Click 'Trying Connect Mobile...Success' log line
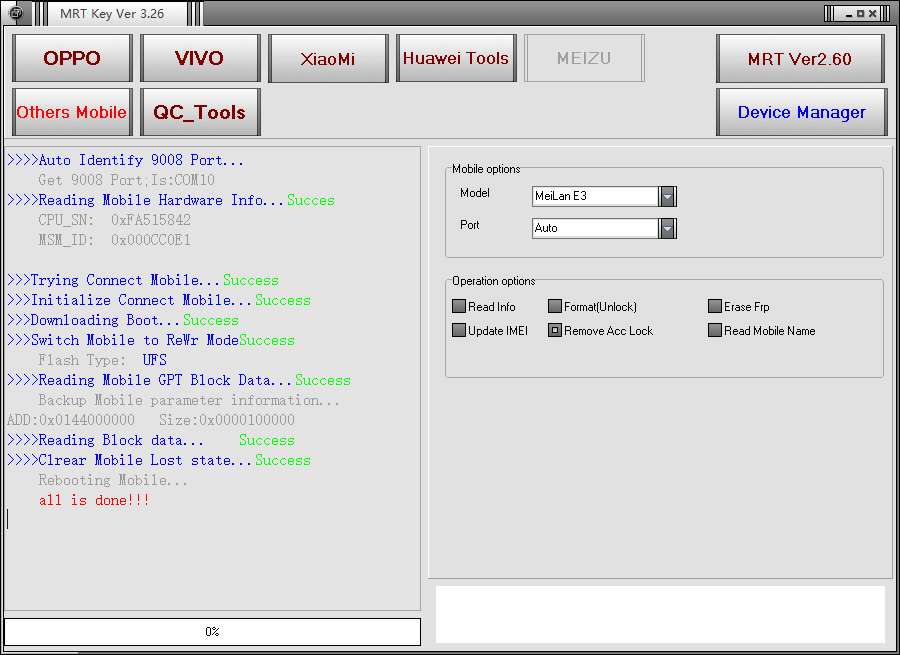This screenshot has height=655, width=900. [x=143, y=280]
